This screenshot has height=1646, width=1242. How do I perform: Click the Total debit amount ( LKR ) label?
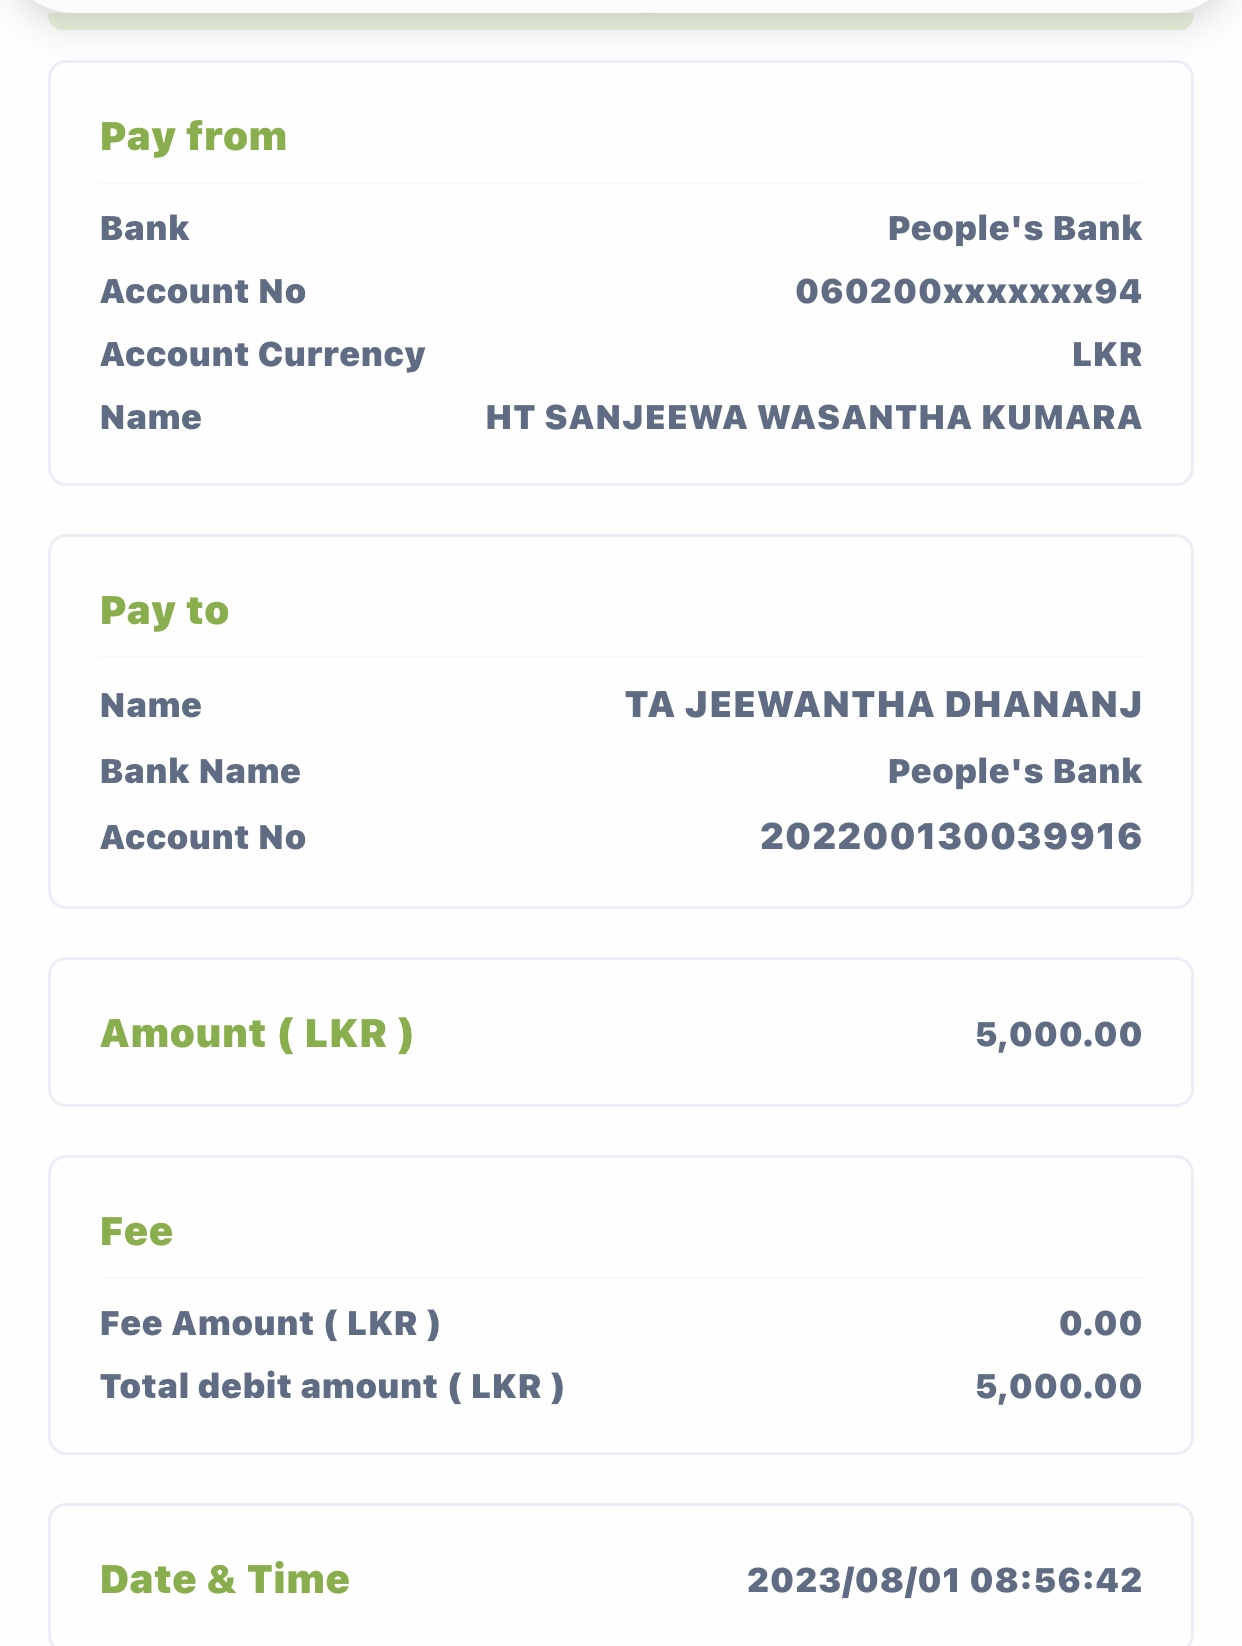(x=332, y=1387)
